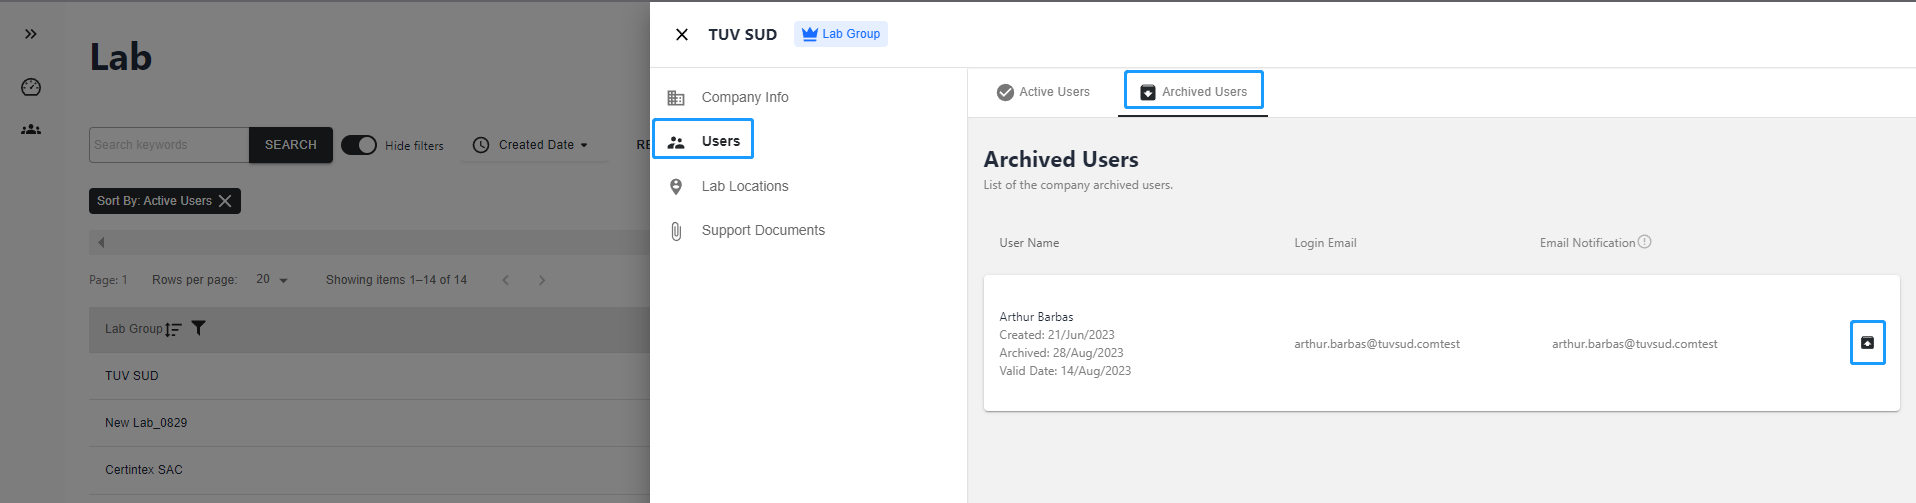Select the Archived Users tab
The width and height of the screenshot is (1916, 503).
click(x=1193, y=92)
